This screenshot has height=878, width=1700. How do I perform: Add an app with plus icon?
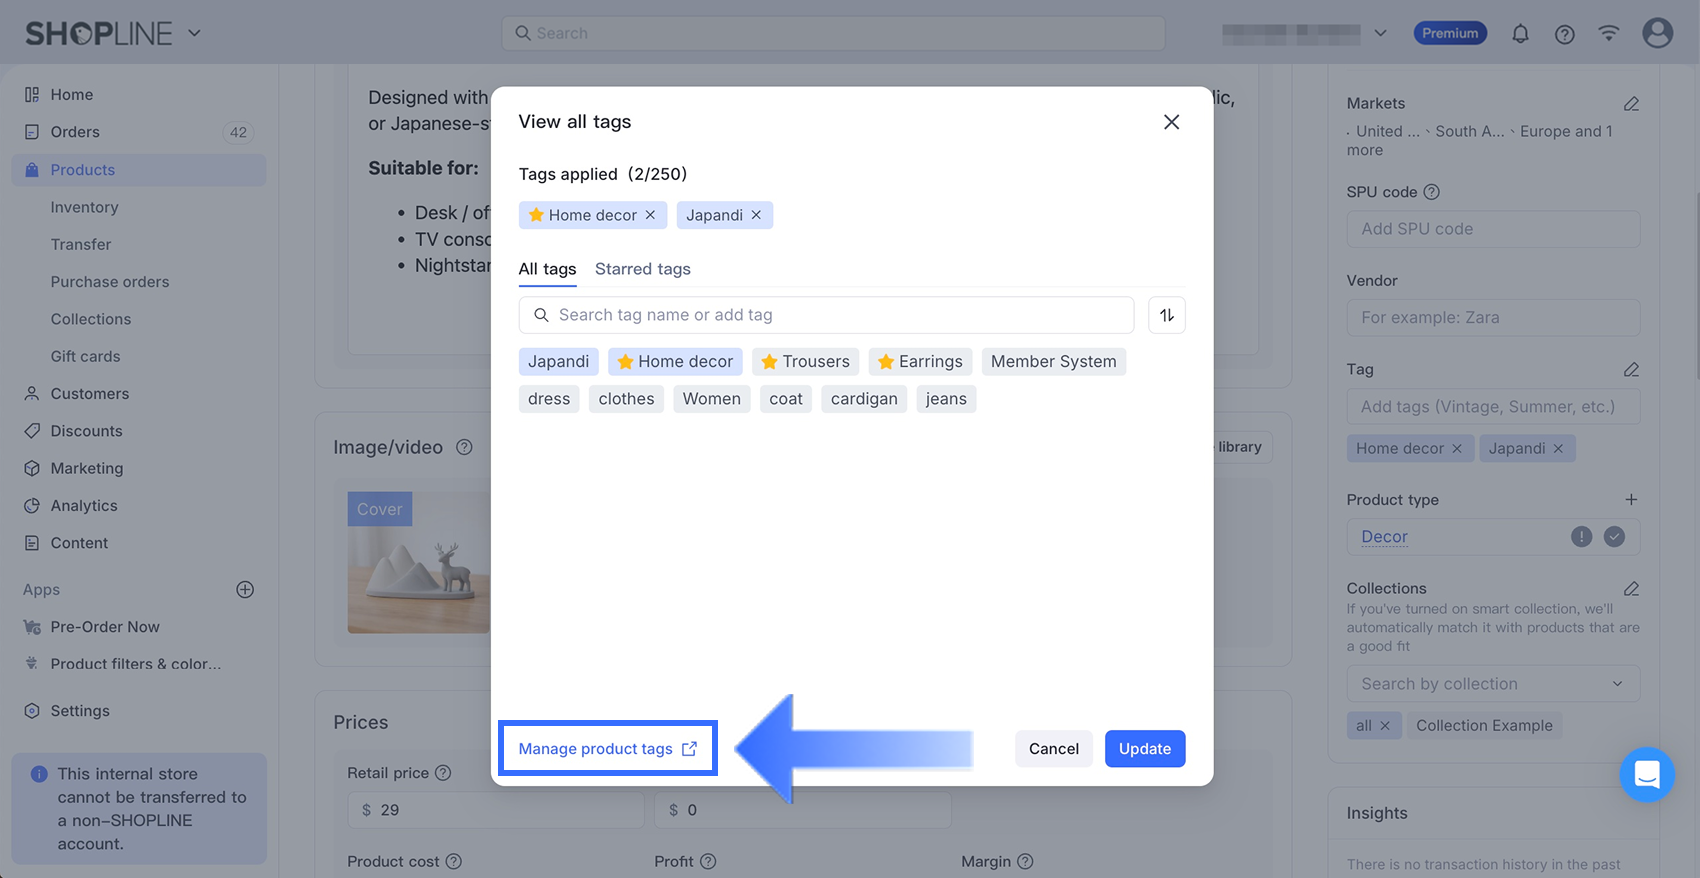(x=245, y=590)
